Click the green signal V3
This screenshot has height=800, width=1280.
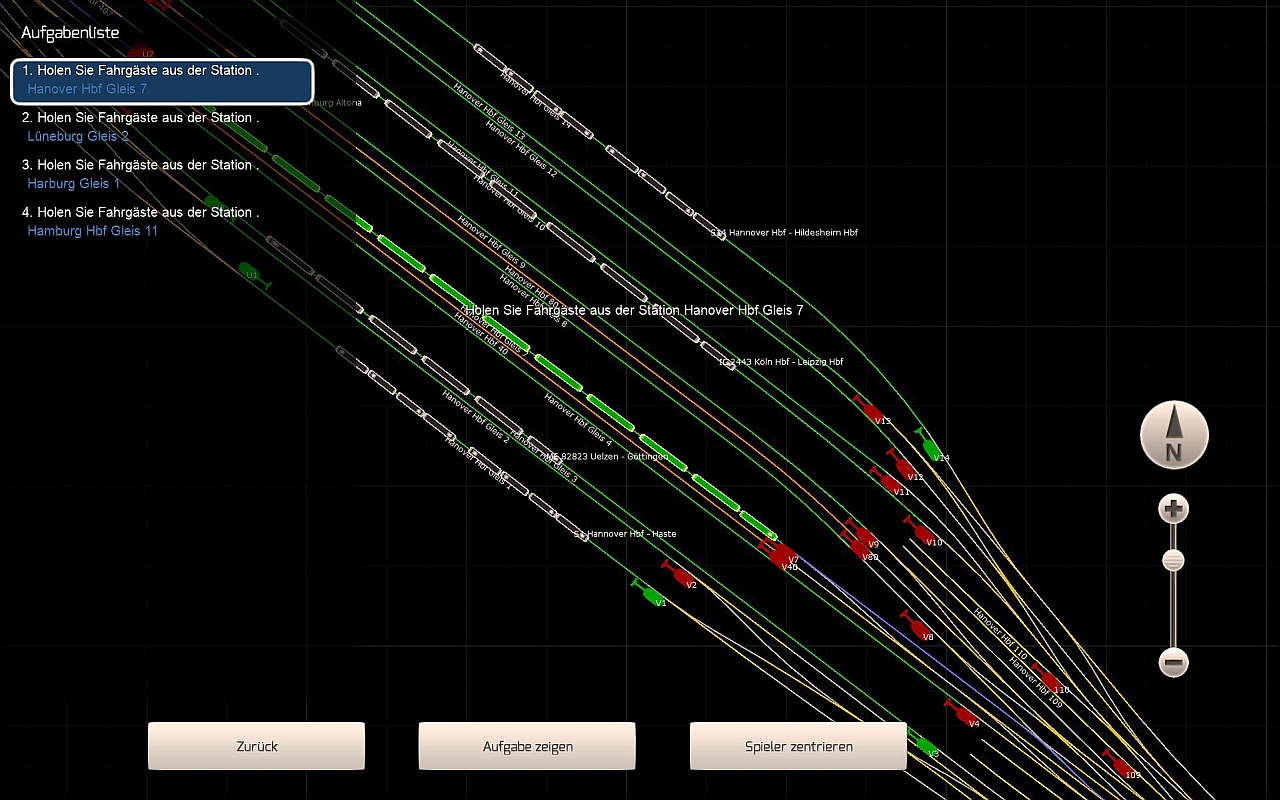924,746
